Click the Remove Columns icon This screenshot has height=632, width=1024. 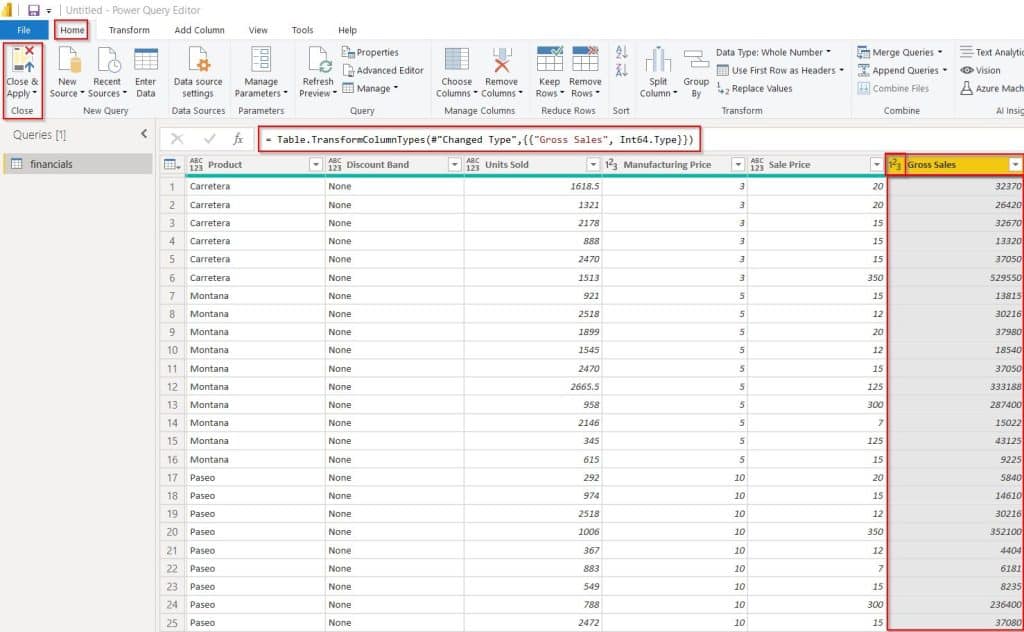pos(502,59)
